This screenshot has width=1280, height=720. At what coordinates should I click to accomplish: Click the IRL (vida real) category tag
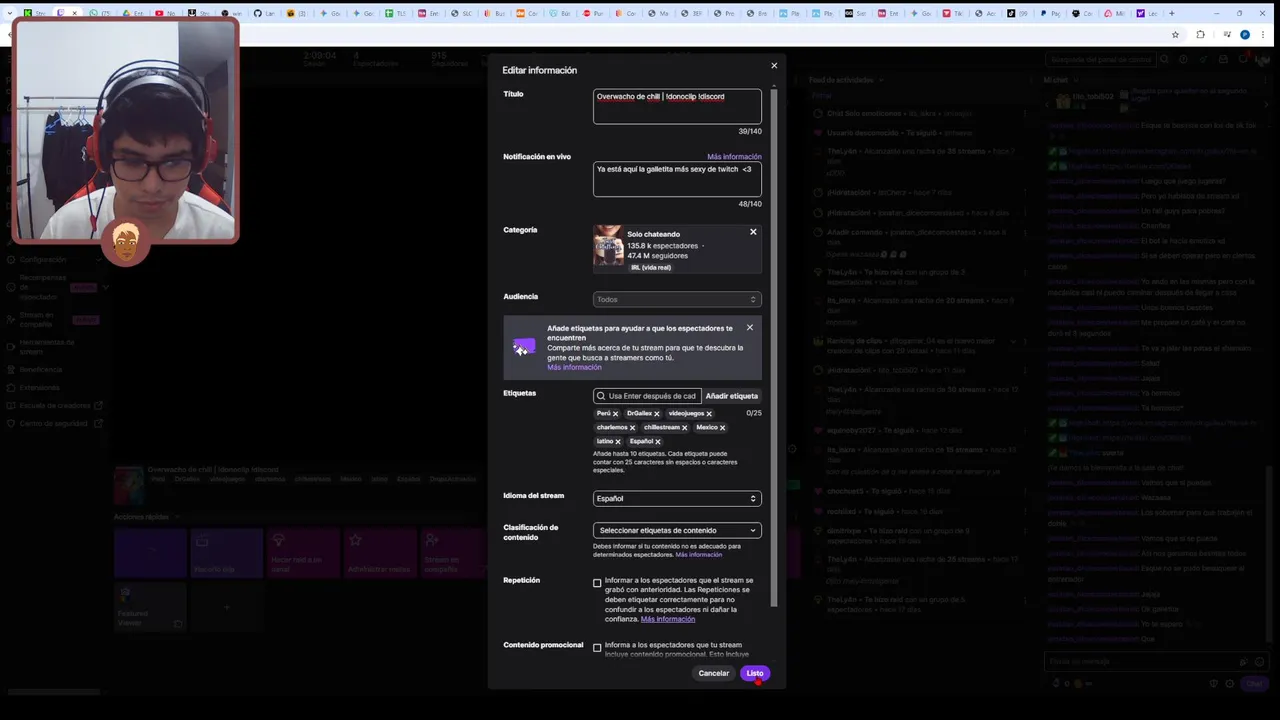point(650,267)
